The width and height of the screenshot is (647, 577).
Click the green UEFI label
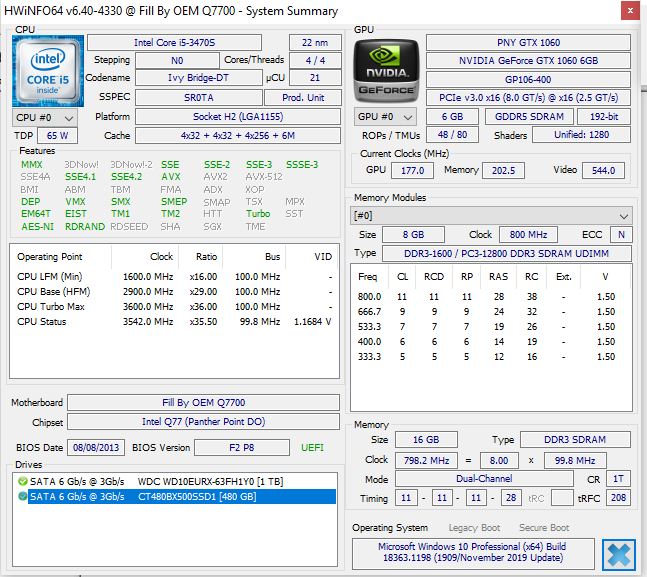point(312,447)
